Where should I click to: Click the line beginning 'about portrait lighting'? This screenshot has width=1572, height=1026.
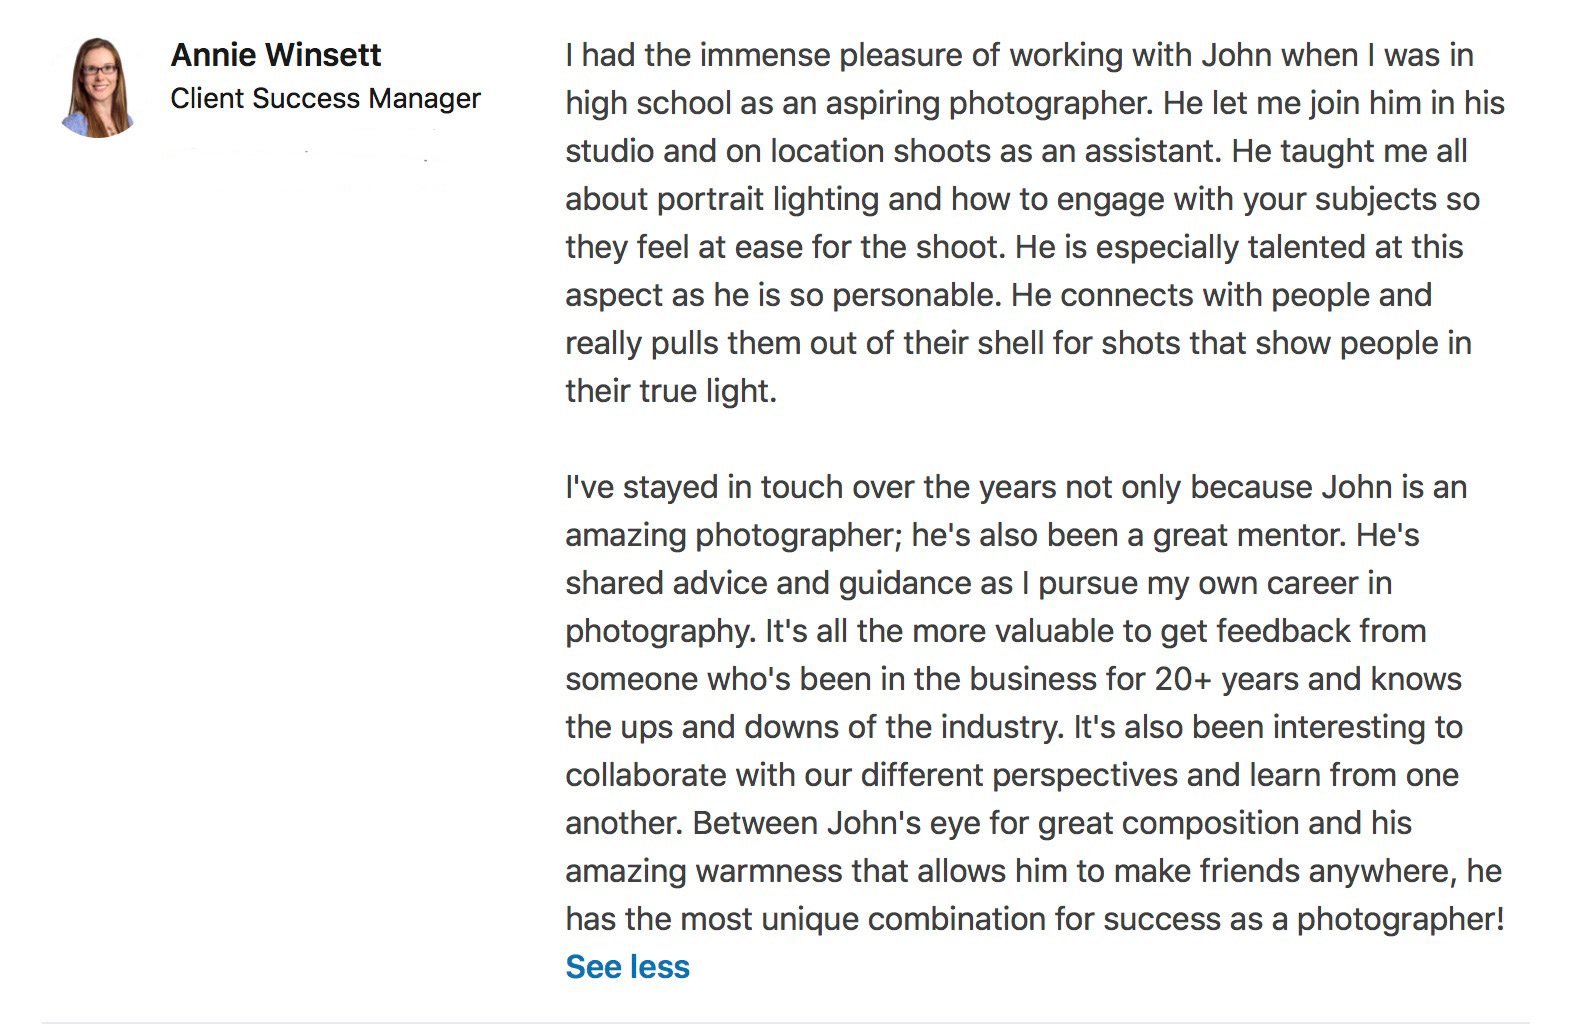1022,199
